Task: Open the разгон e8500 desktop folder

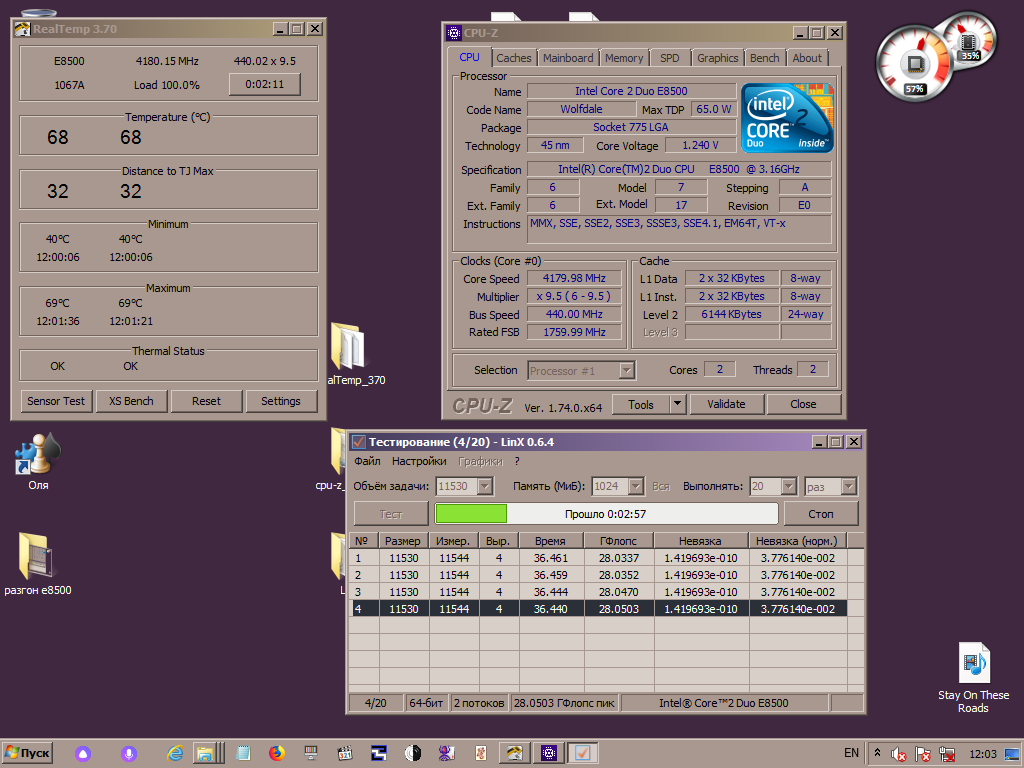Action: 38,564
